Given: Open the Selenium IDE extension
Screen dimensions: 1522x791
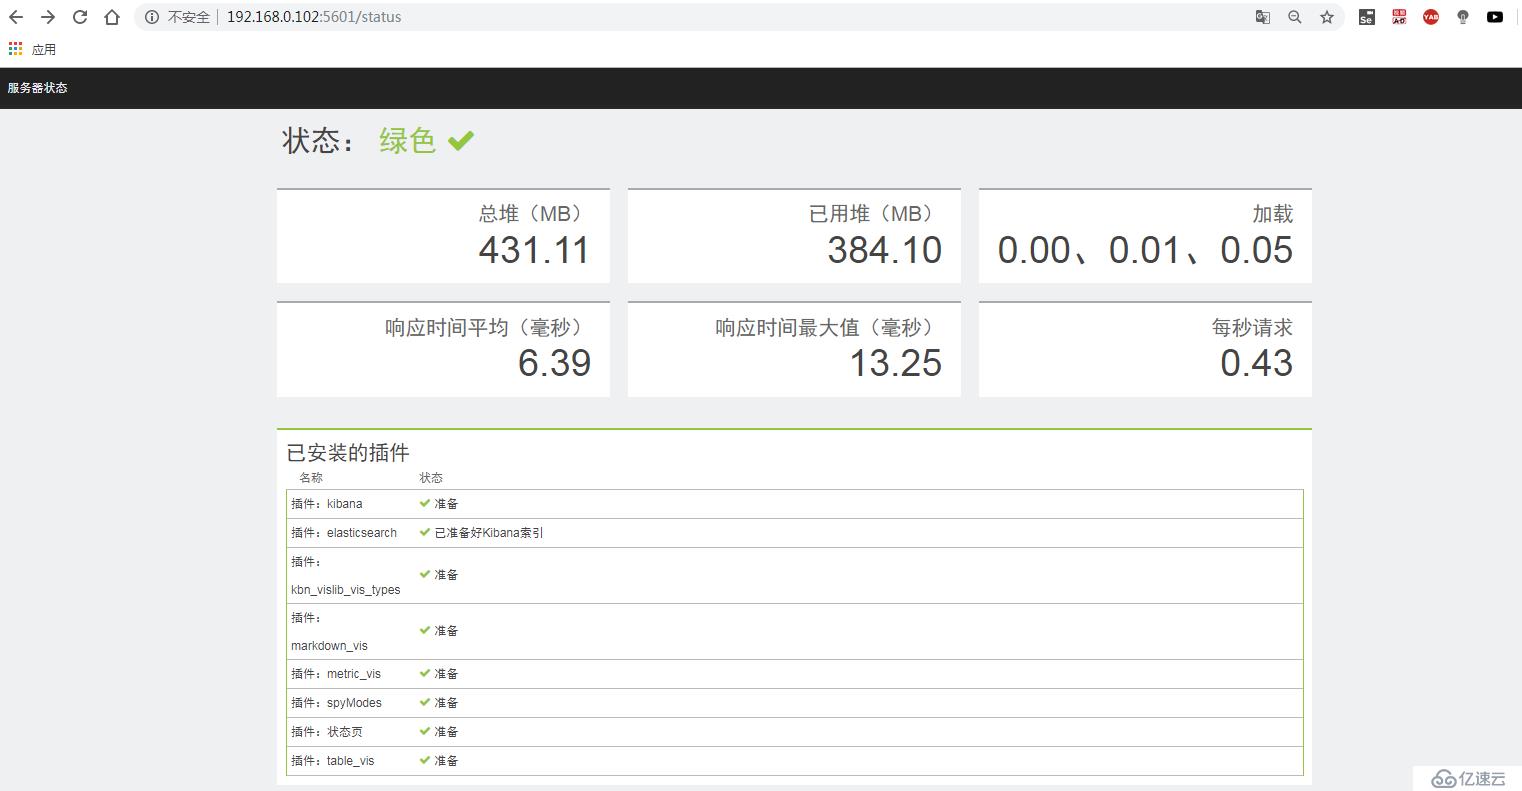Looking at the screenshot, I should (x=1367, y=17).
